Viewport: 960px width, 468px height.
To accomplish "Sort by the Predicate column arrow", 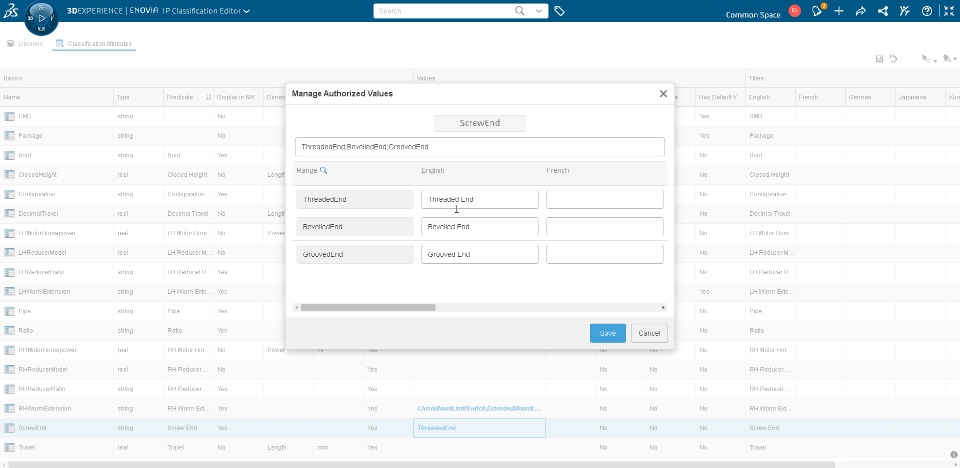I will (208, 97).
